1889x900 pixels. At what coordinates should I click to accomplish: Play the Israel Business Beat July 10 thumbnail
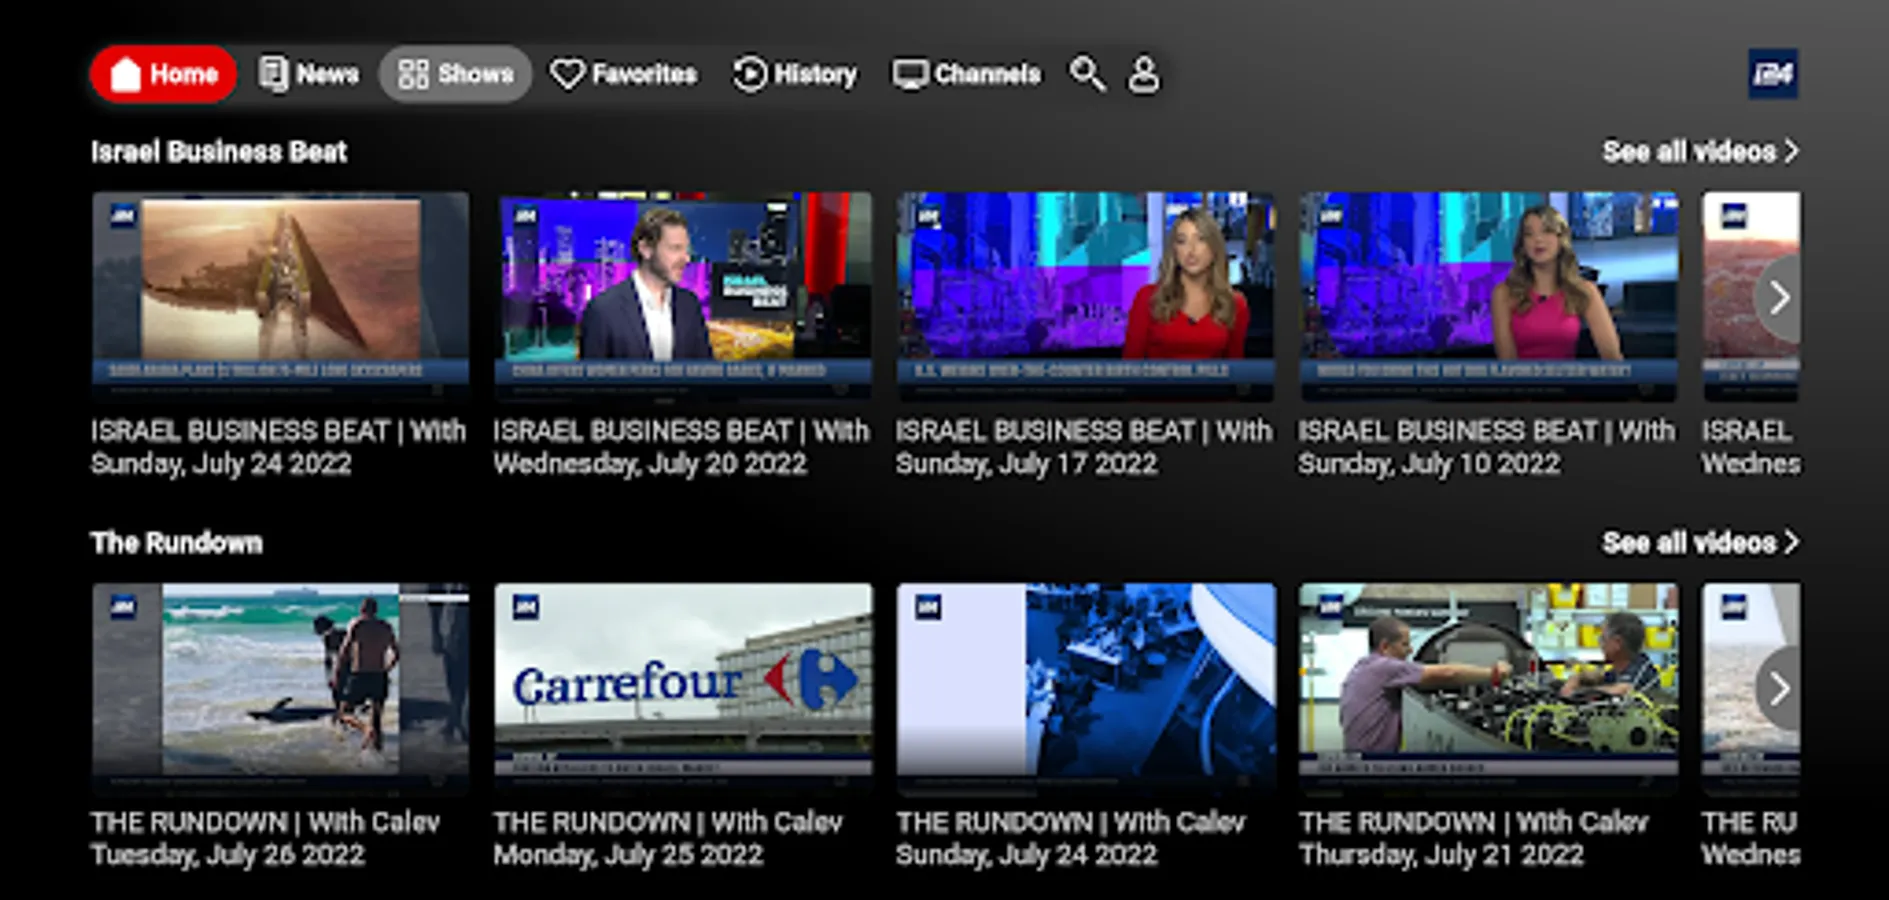click(1489, 296)
